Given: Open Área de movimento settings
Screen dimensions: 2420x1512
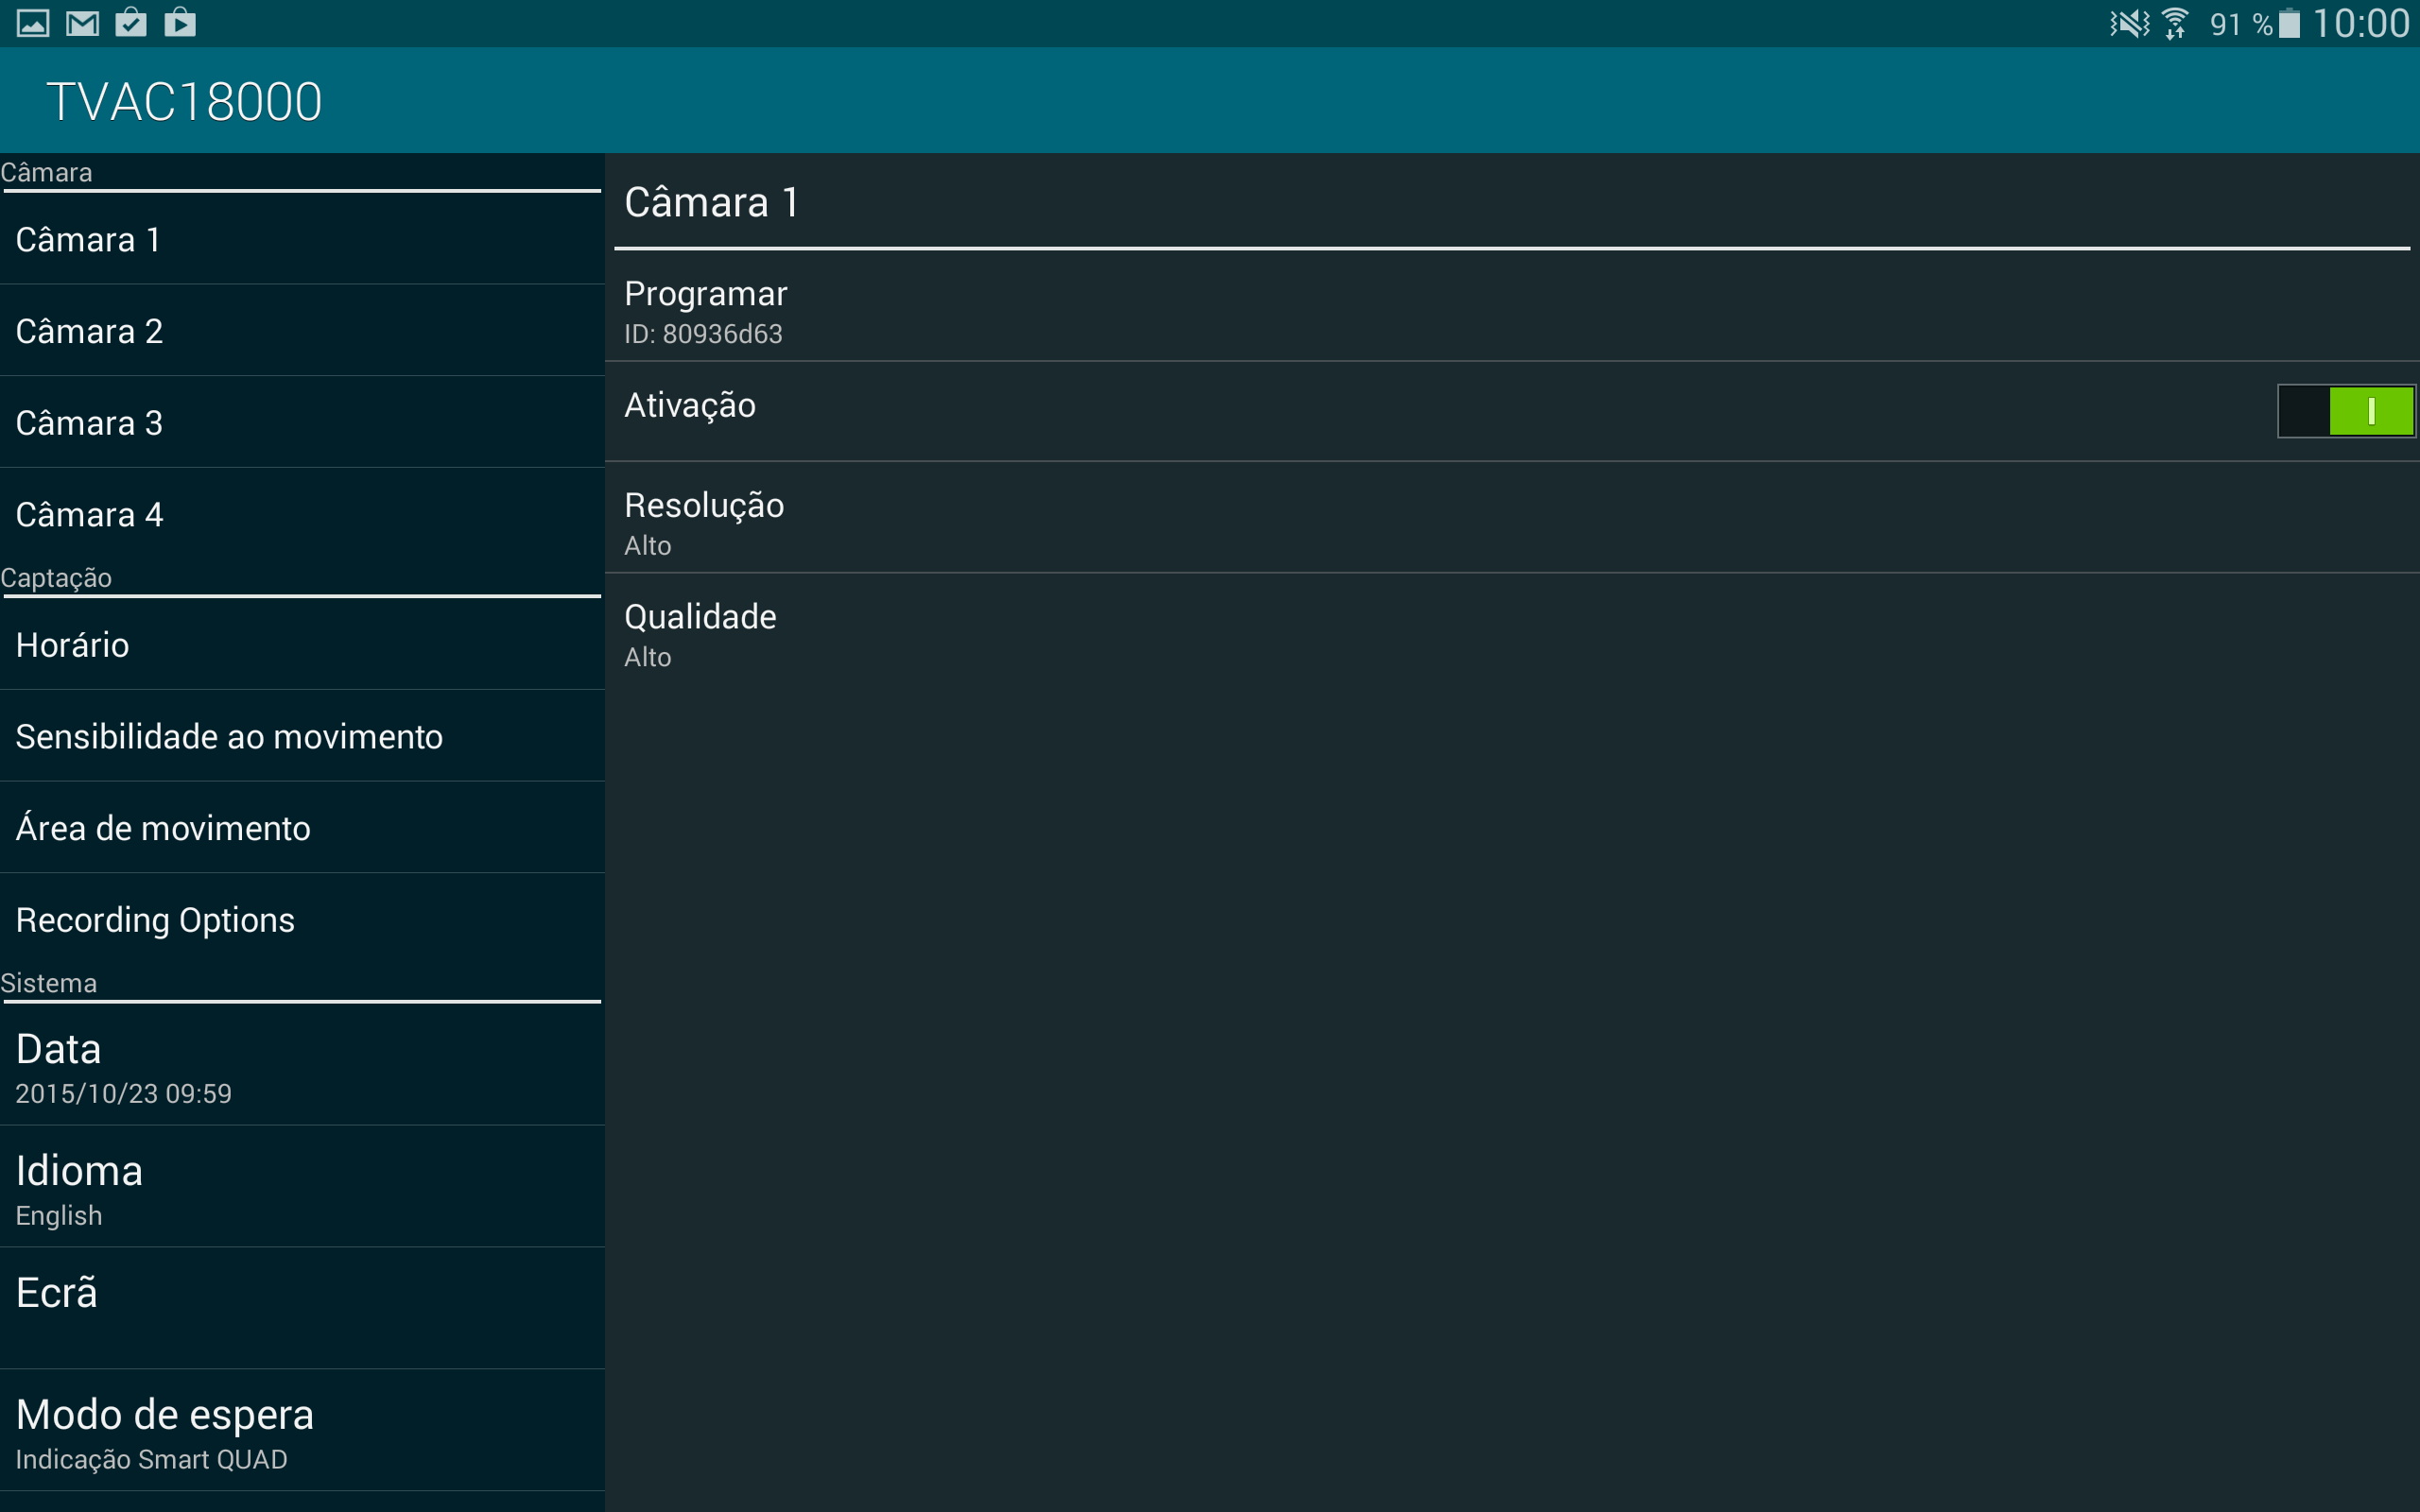Looking at the screenshot, I should coord(302,828).
